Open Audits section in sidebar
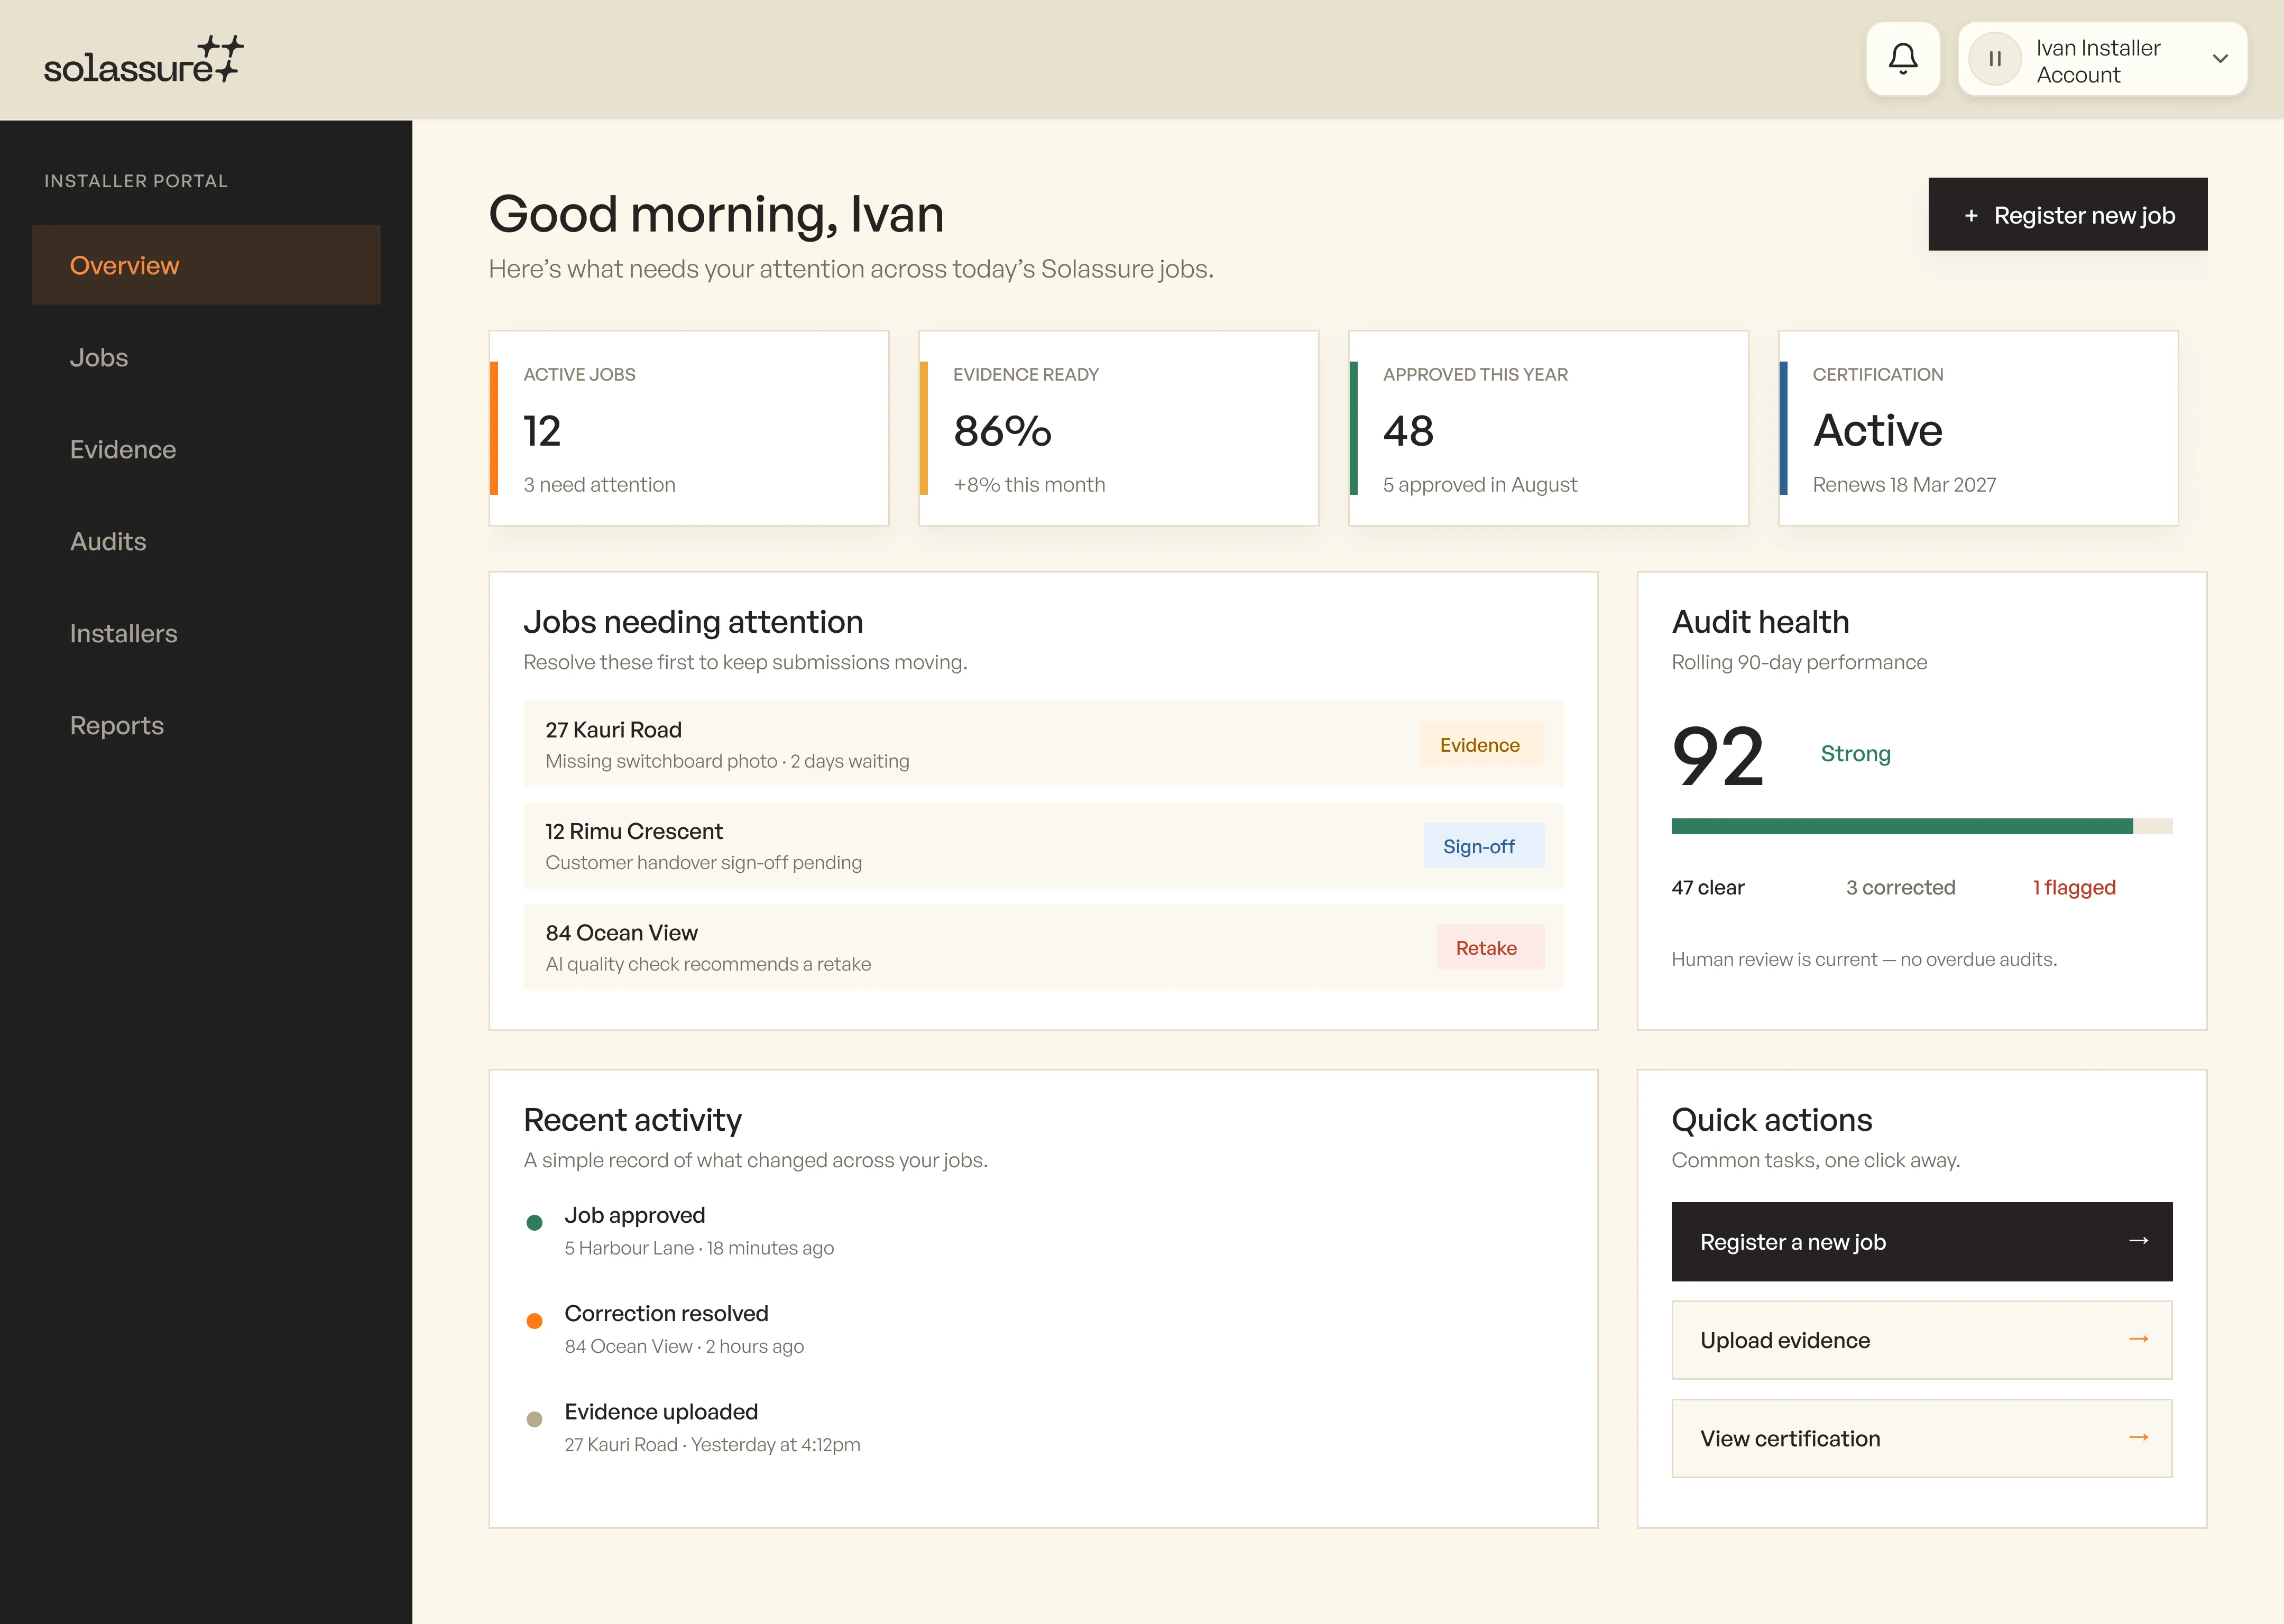Image resolution: width=2284 pixels, height=1624 pixels. click(206, 541)
